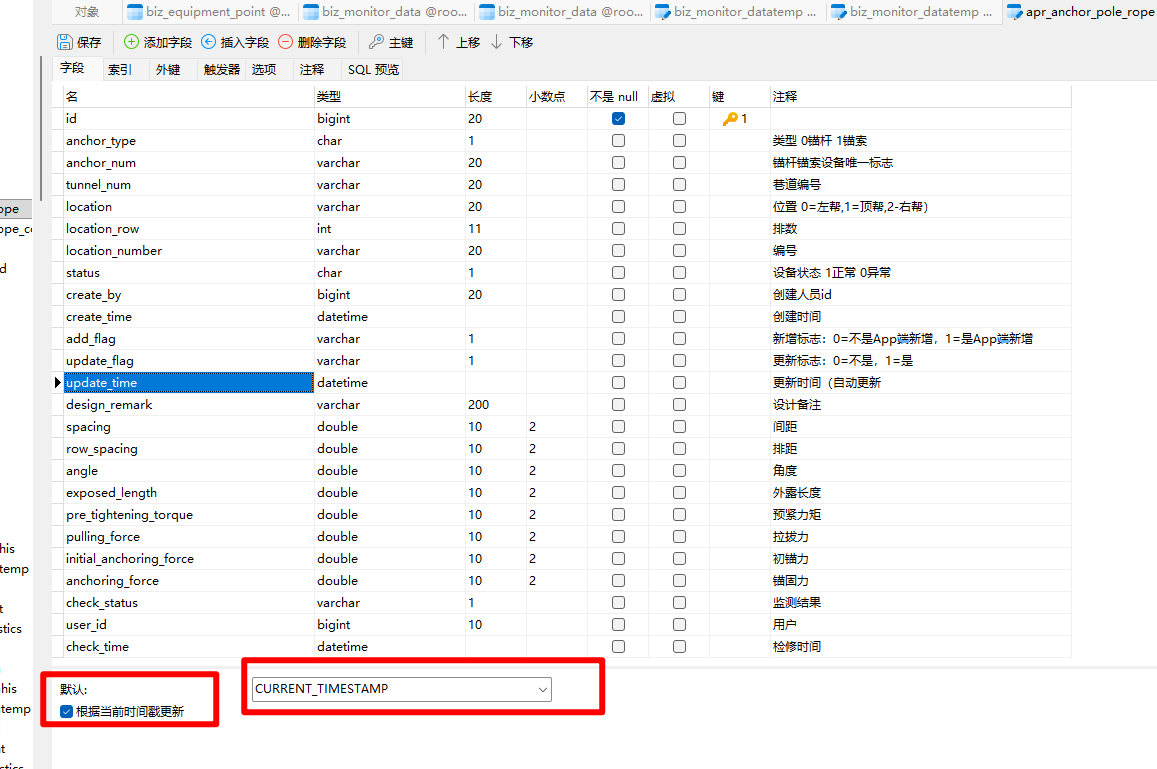Select the check_status field name
The image size is (1157, 769).
(102, 603)
